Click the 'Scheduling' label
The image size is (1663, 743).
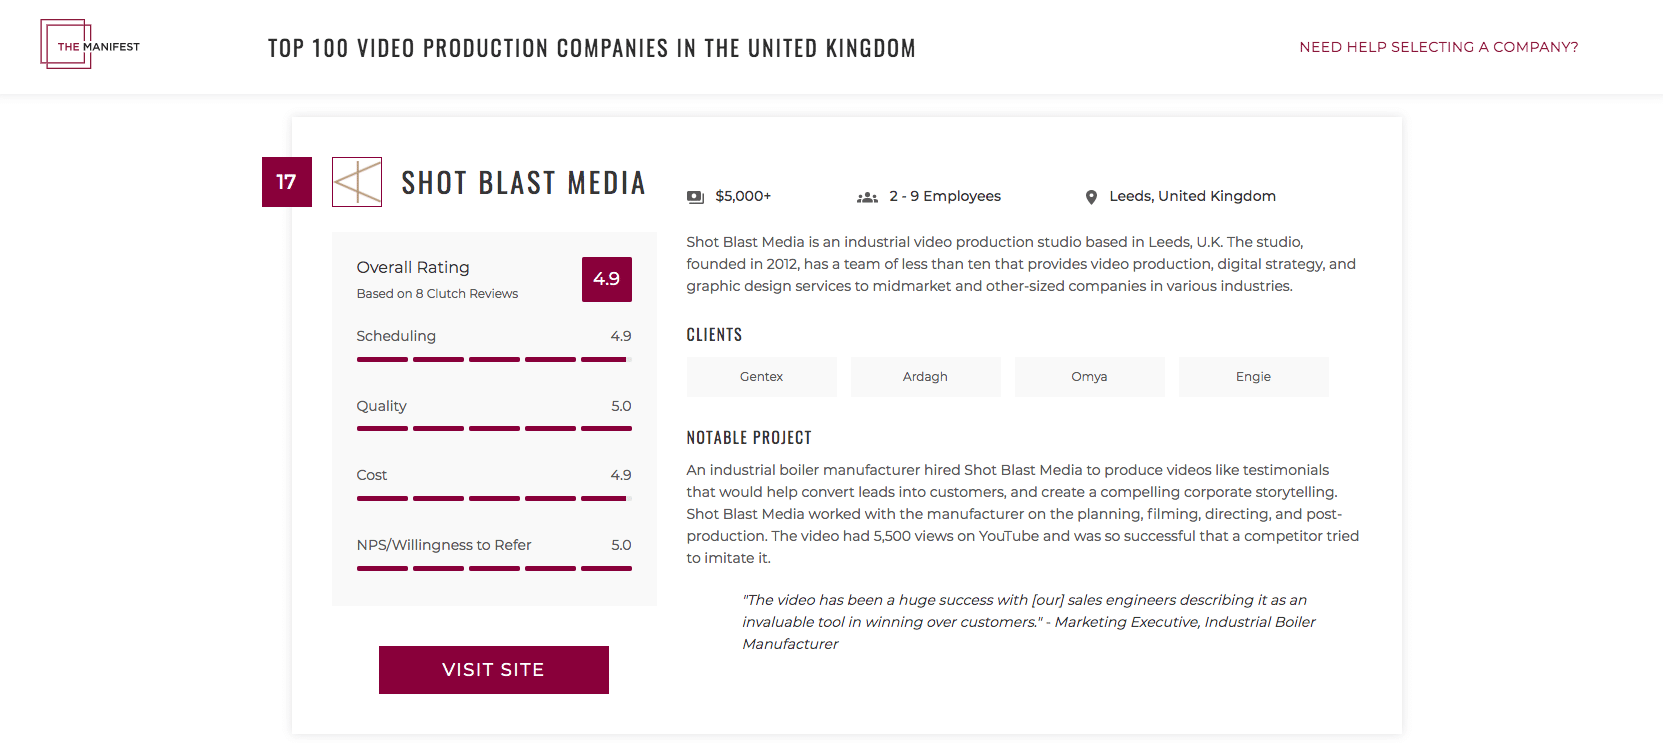pos(396,336)
